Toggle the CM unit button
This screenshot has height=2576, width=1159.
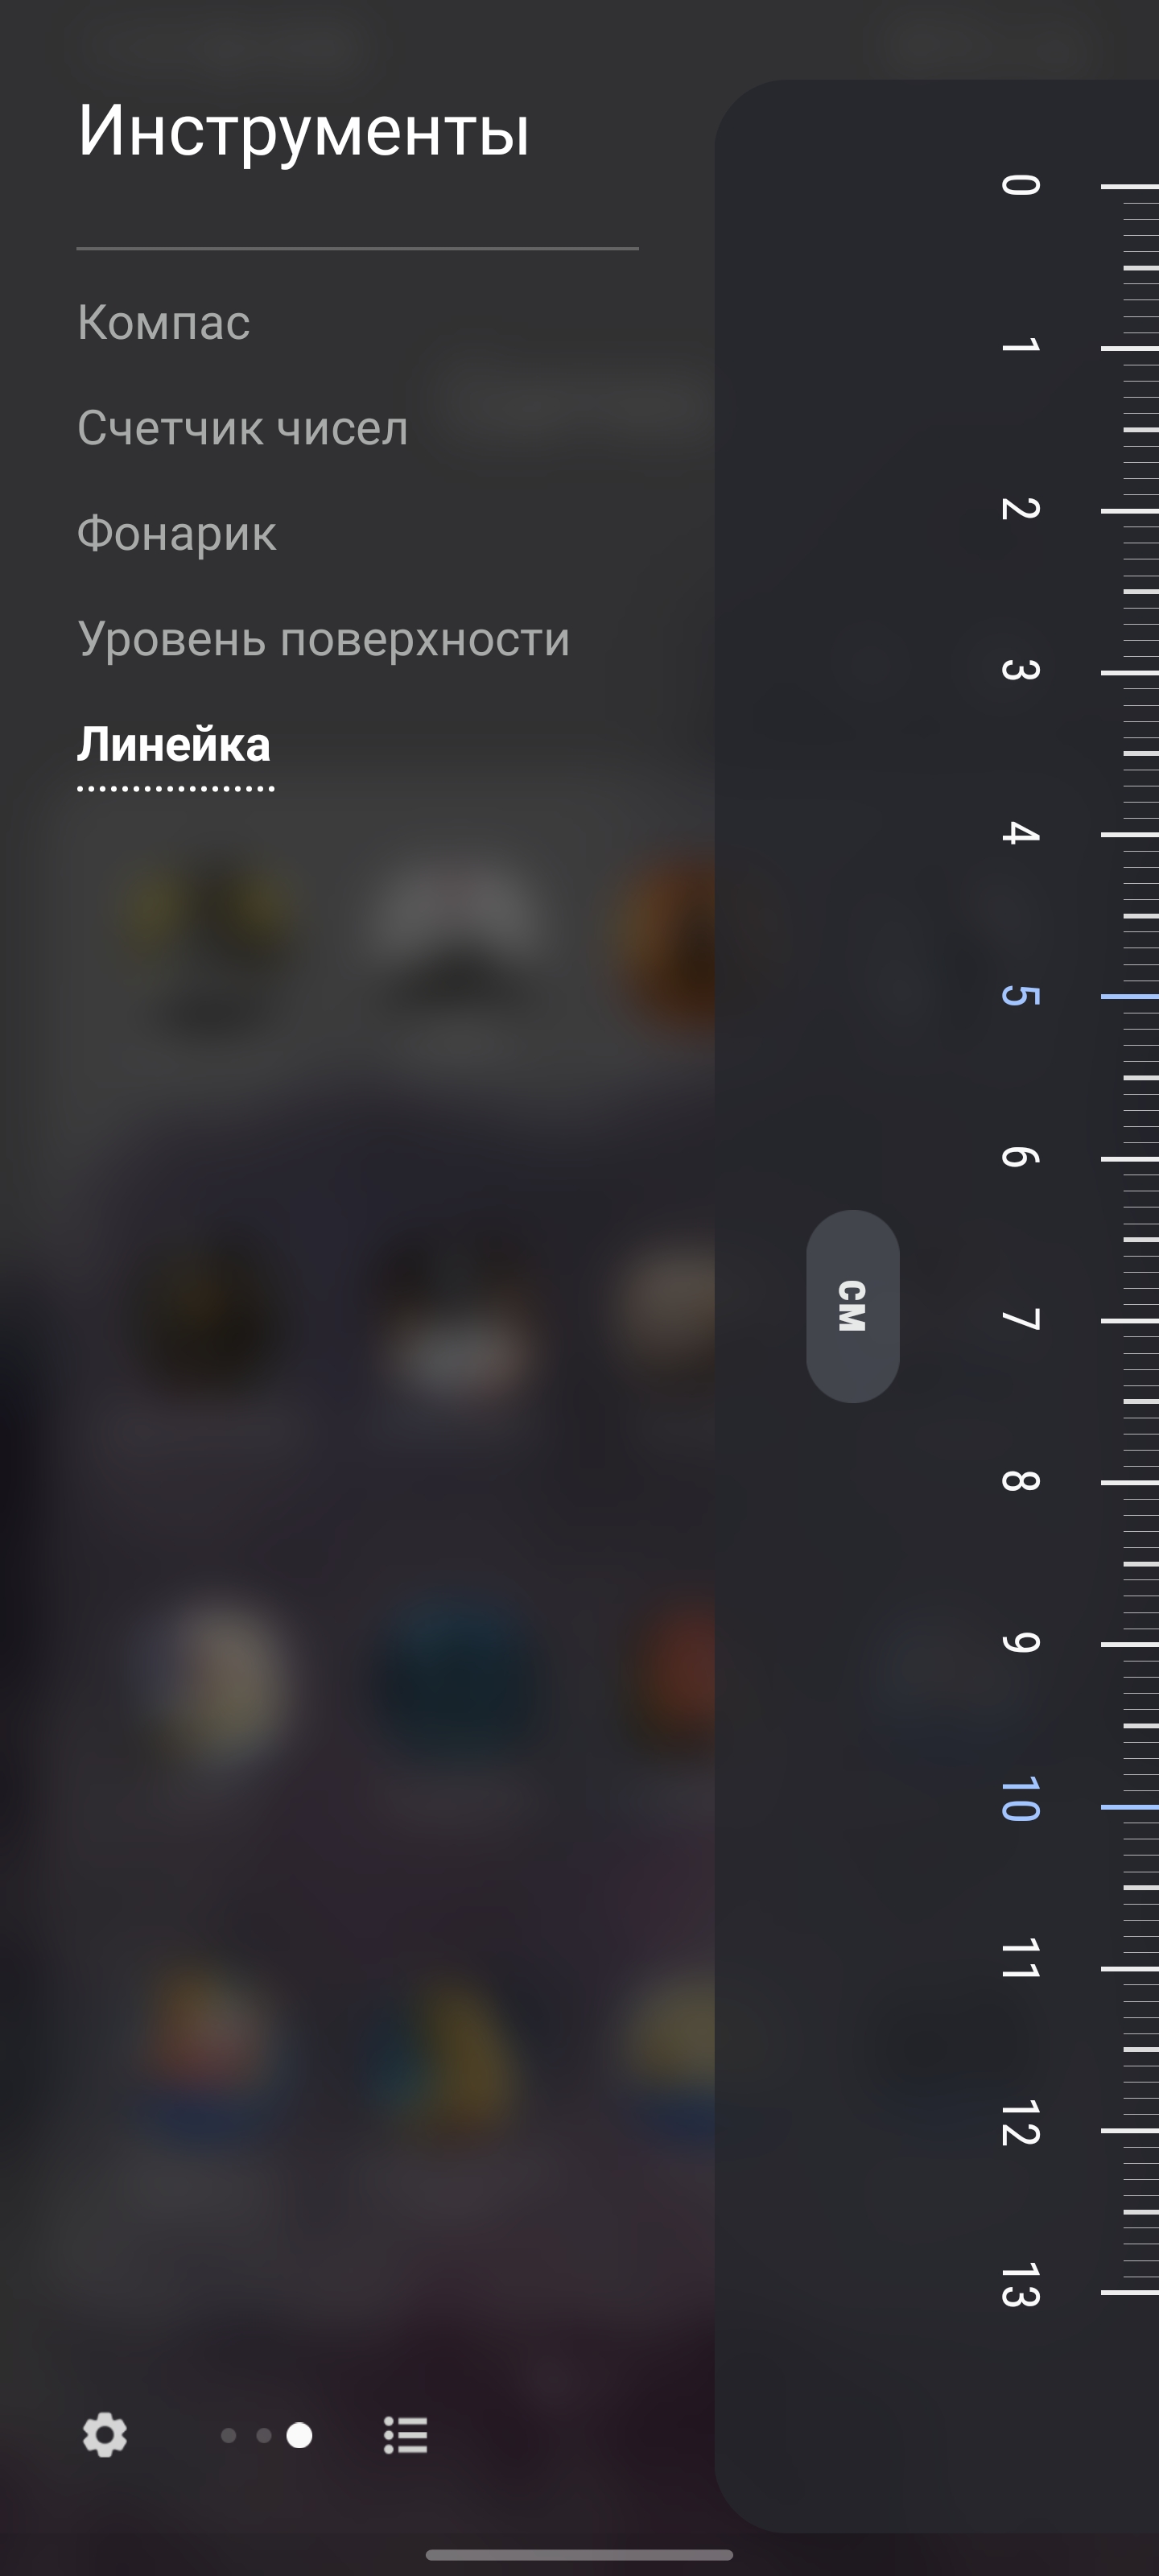point(852,1306)
